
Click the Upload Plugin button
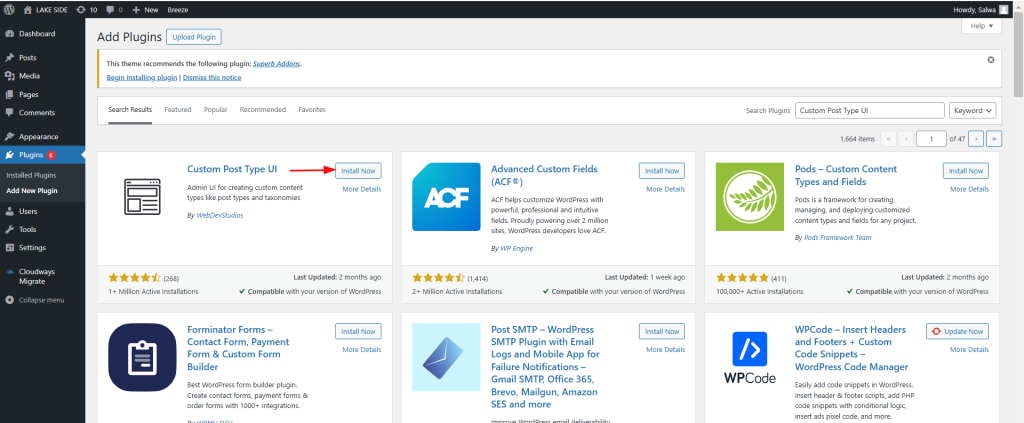pyautogui.click(x=194, y=37)
